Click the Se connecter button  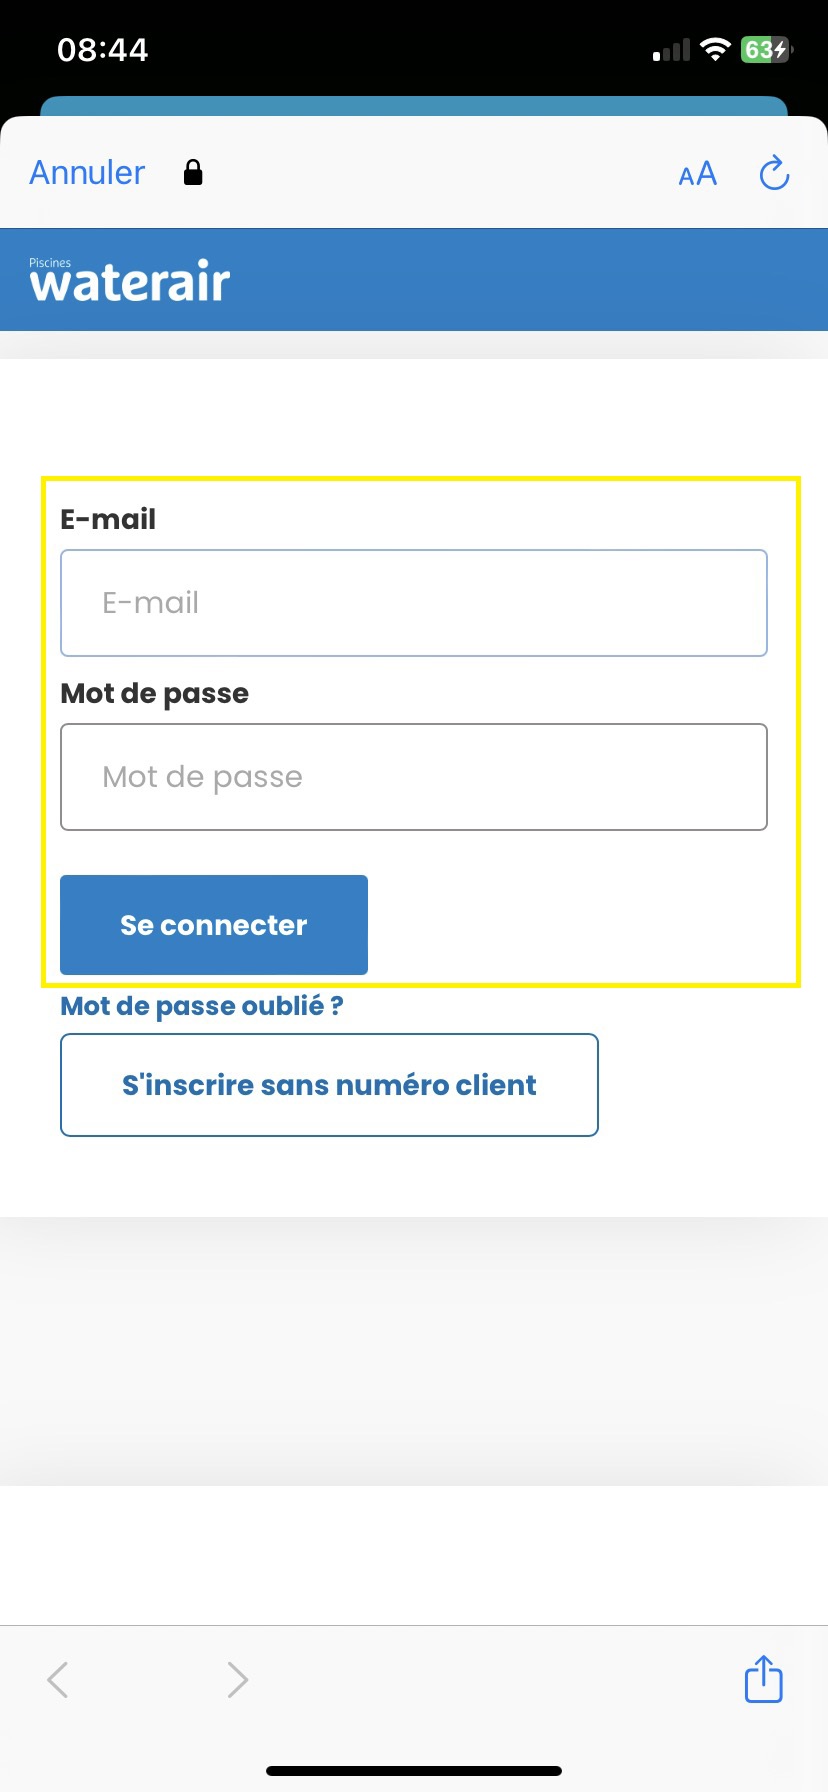[214, 925]
